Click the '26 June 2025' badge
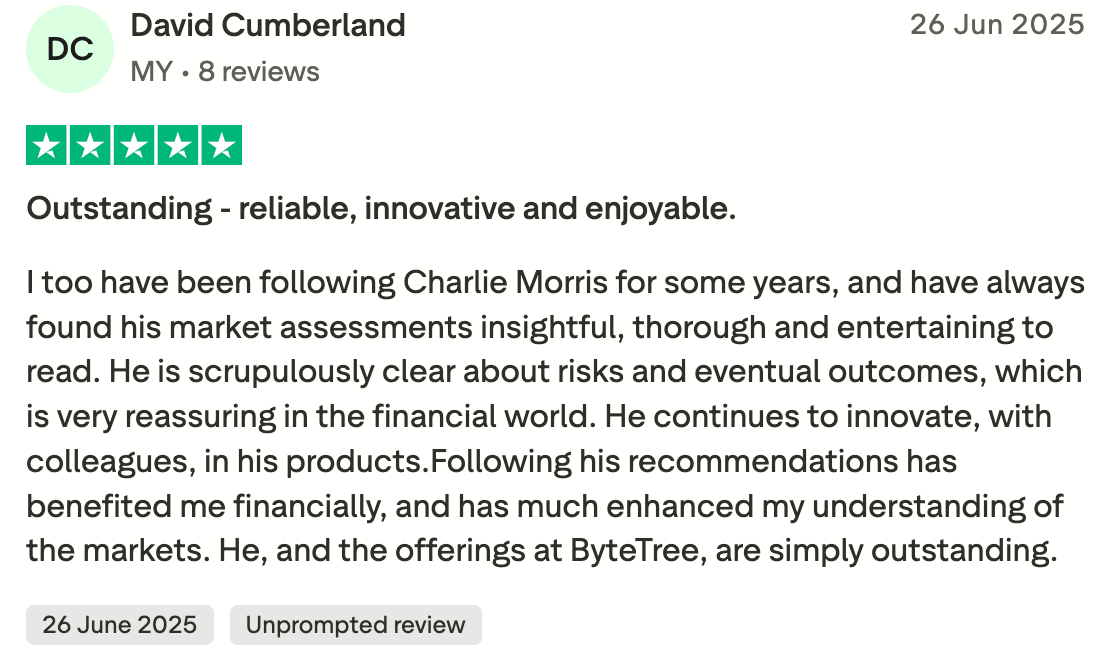Viewport: 1112px width, 670px height. 120,625
